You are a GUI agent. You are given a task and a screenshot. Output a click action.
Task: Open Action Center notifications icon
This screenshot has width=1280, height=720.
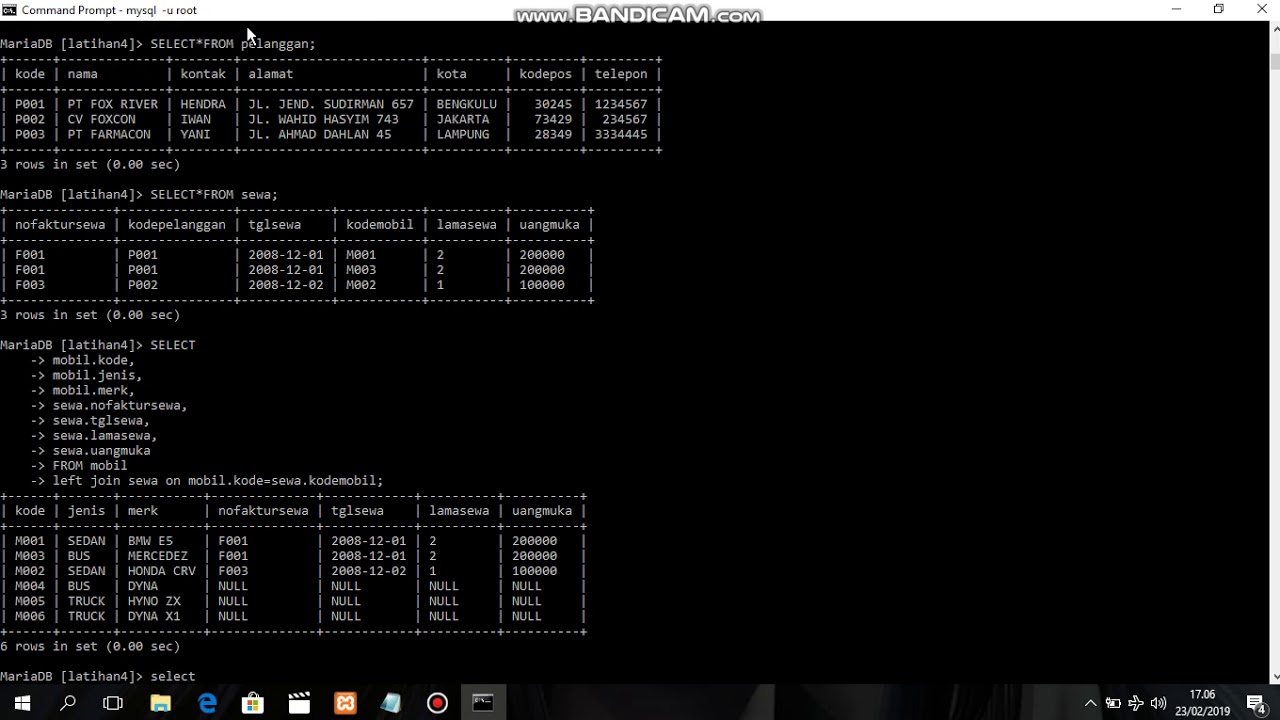click(x=1256, y=703)
